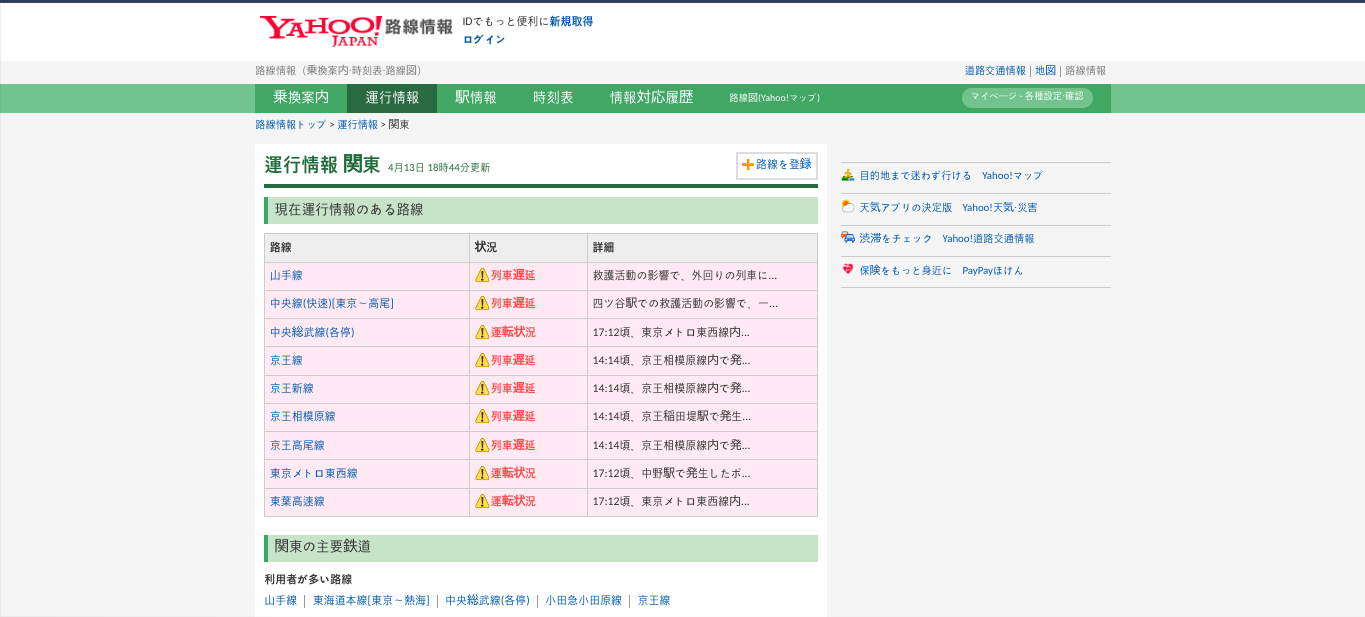
Task: Click the heart icon next to PayPayほけん
Action: click(x=847, y=270)
